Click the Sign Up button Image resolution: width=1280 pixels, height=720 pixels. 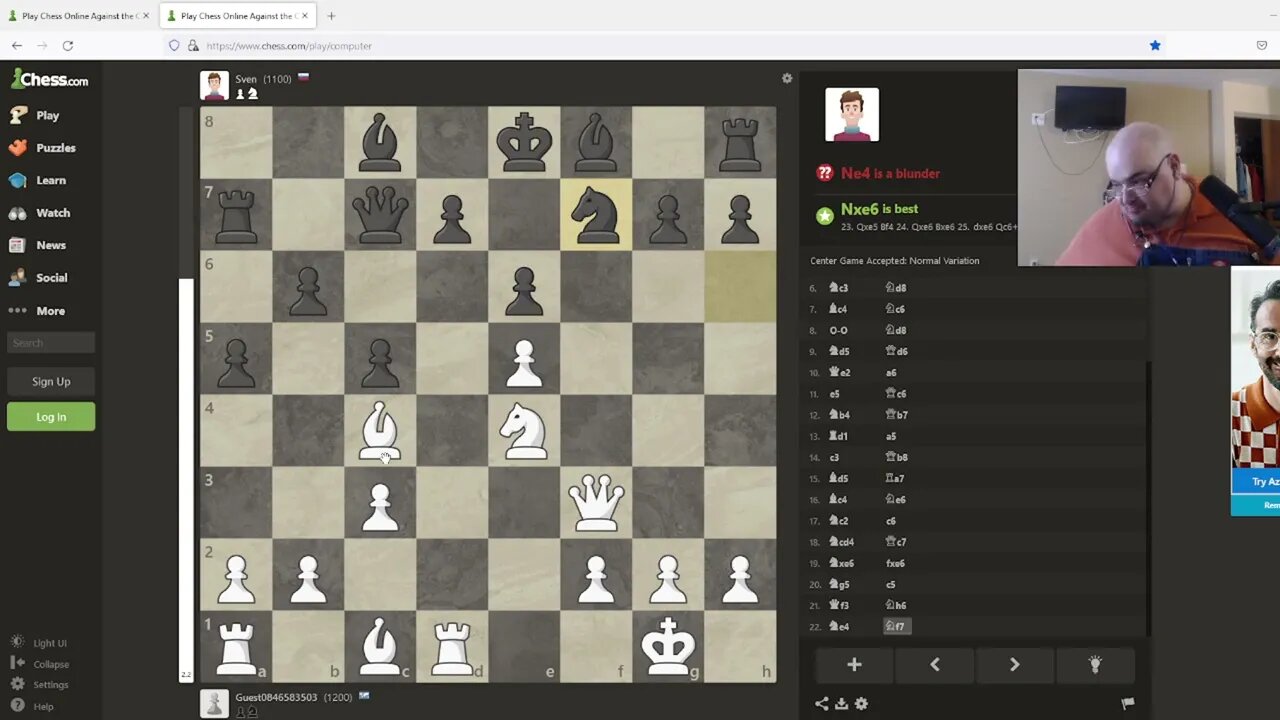(x=51, y=381)
